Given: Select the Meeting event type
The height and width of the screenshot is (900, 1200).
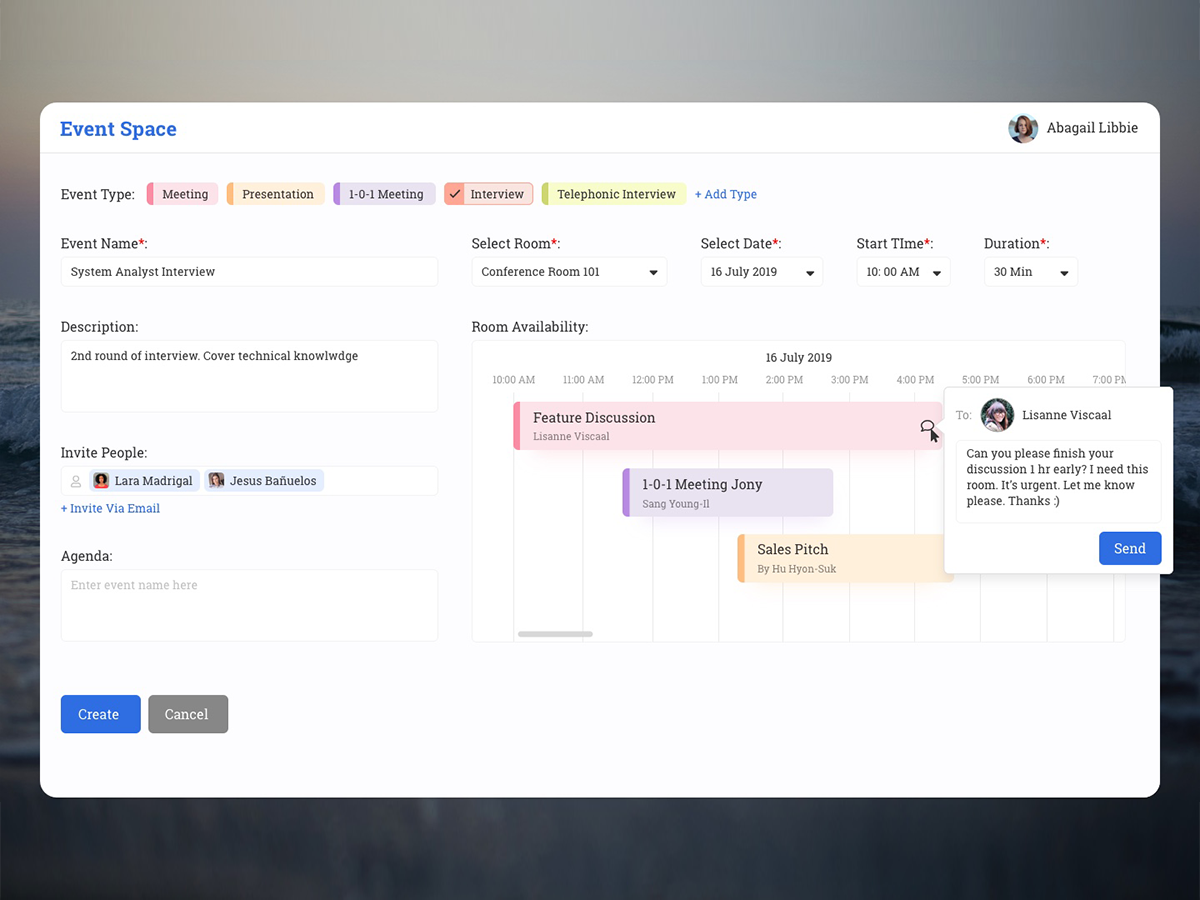Looking at the screenshot, I should point(182,193).
